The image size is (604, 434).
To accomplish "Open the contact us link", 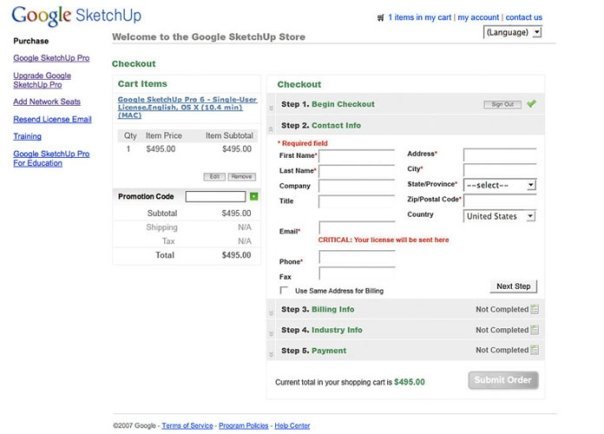I will click(x=524, y=17).
